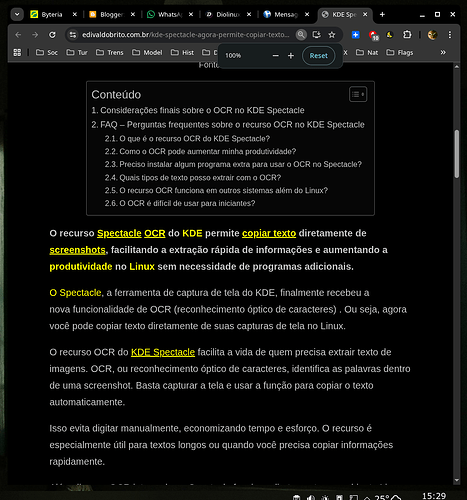
Task: Open 'O que é o recurso OCR' entry
Action: [x=187, y=139]
